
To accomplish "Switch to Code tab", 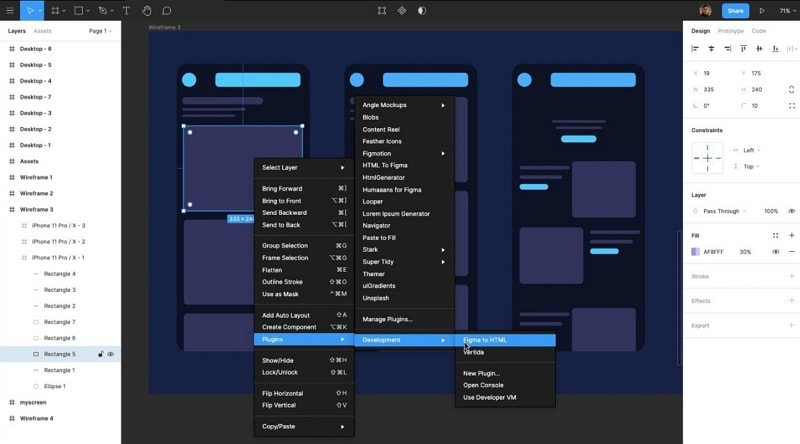I will [759, 31].
